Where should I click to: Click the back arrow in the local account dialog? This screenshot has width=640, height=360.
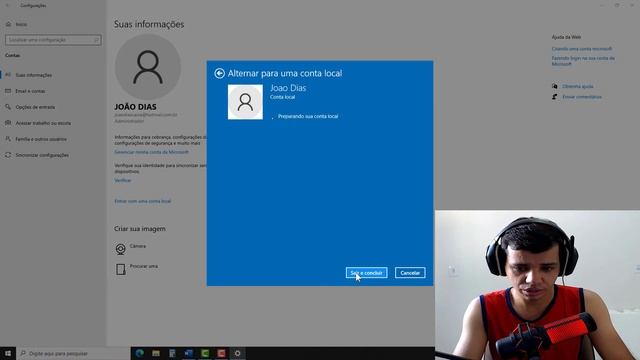219,73
